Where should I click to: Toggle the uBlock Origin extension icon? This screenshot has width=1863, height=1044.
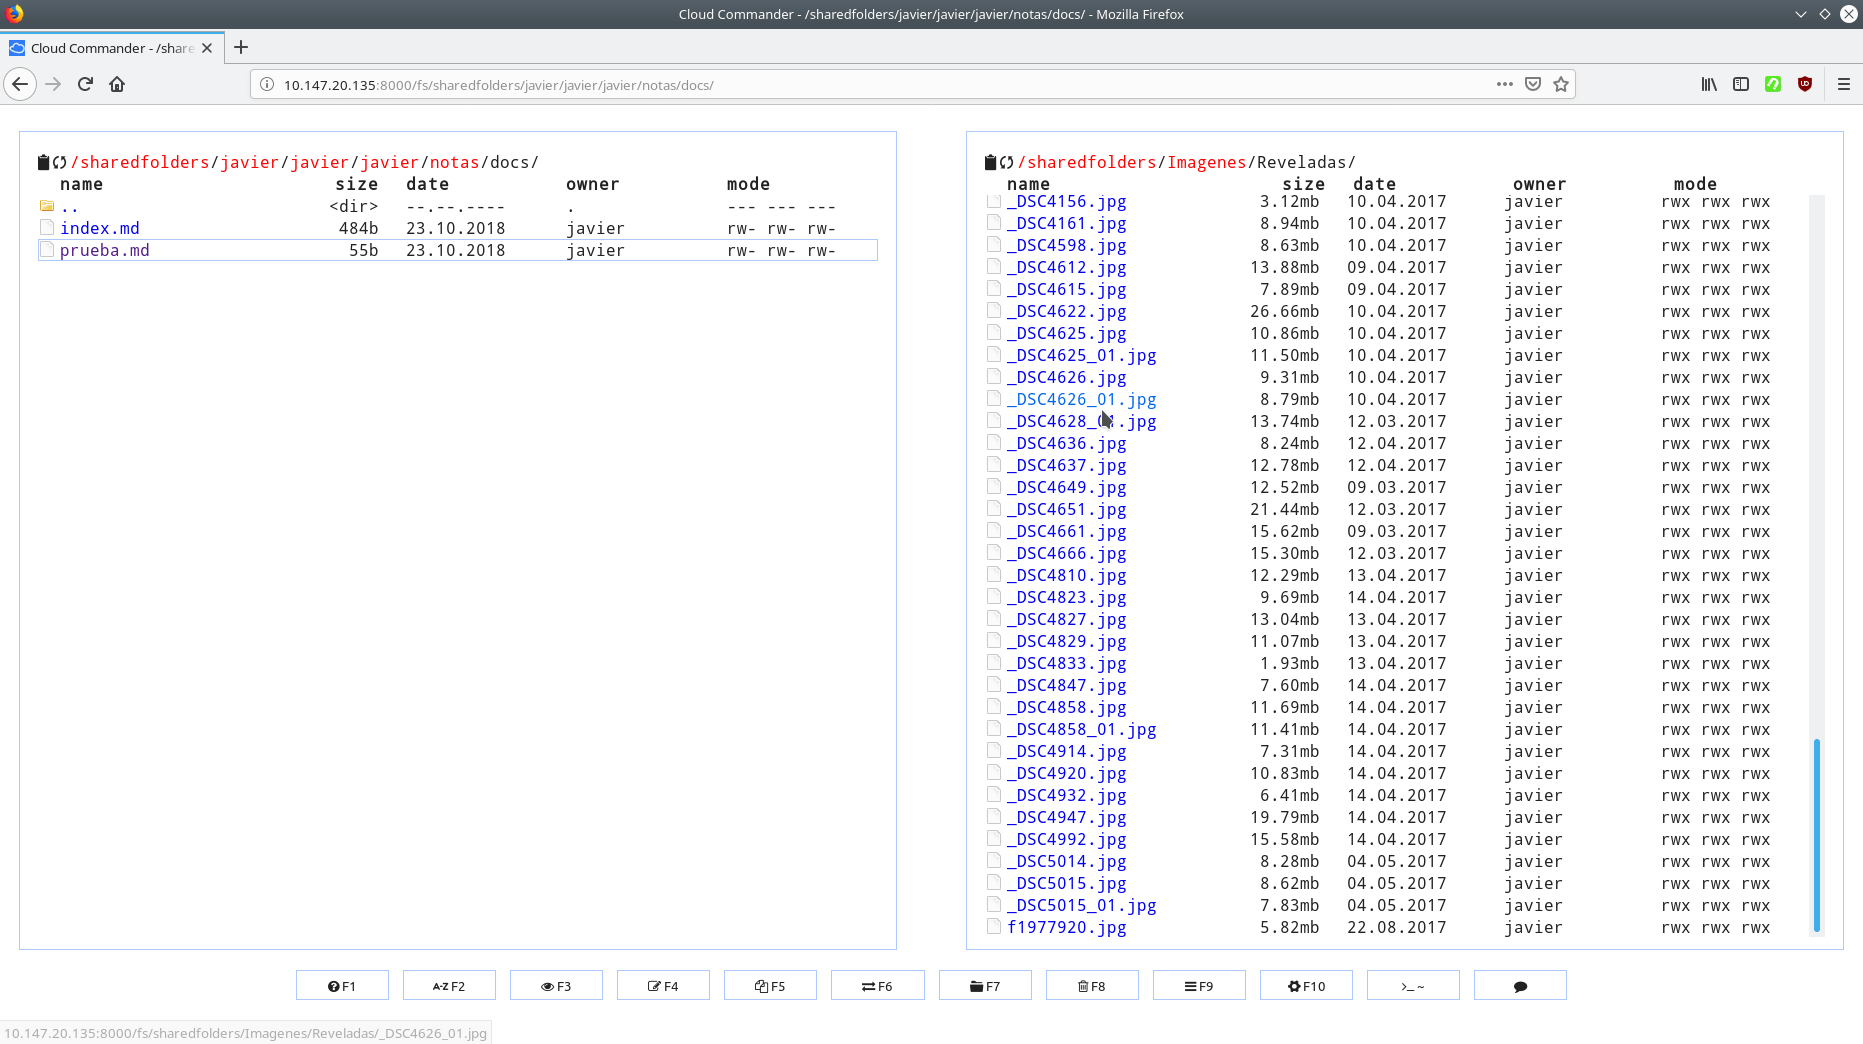1805,85
